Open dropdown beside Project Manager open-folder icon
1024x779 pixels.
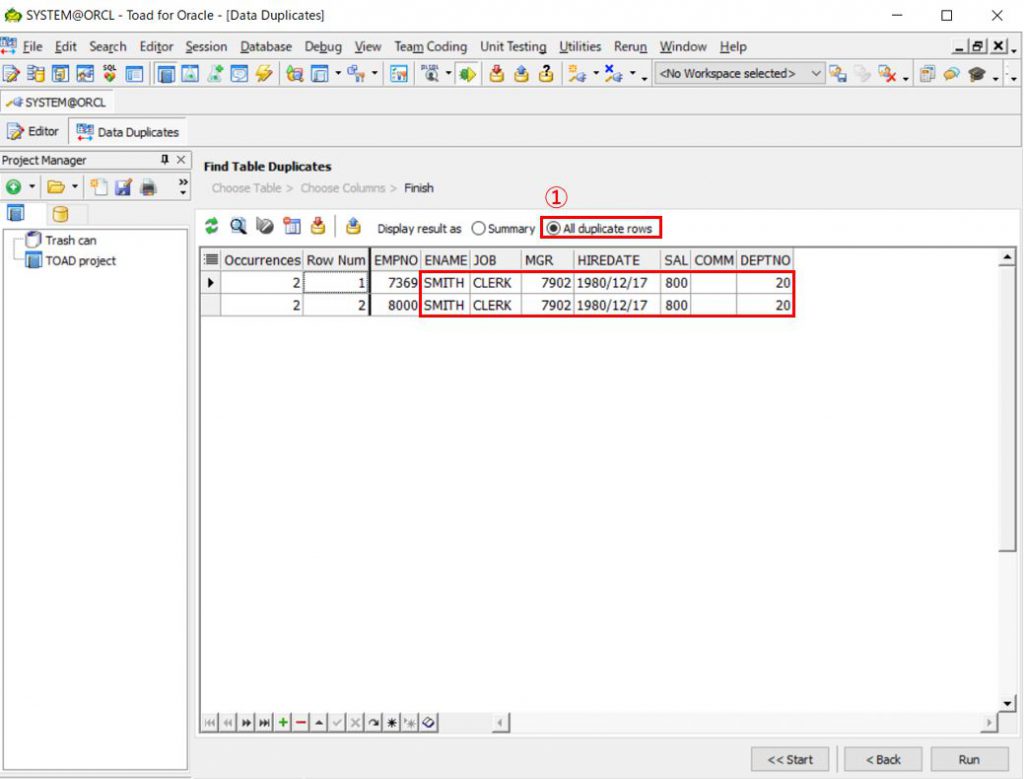tap(74, 187)
